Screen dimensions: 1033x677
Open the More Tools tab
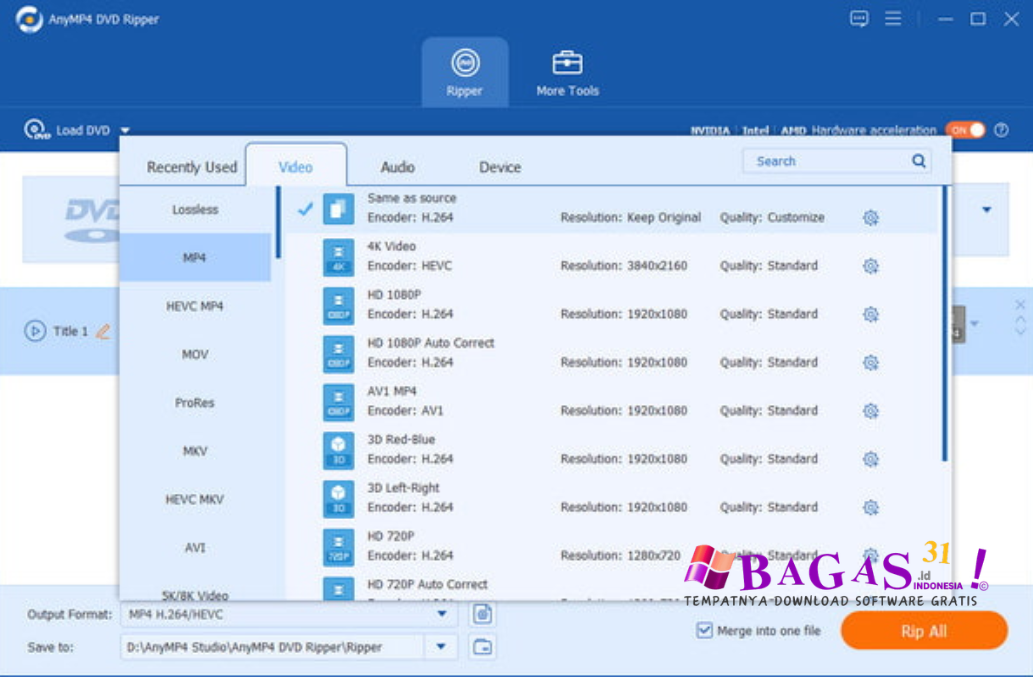tap(567, 74)
